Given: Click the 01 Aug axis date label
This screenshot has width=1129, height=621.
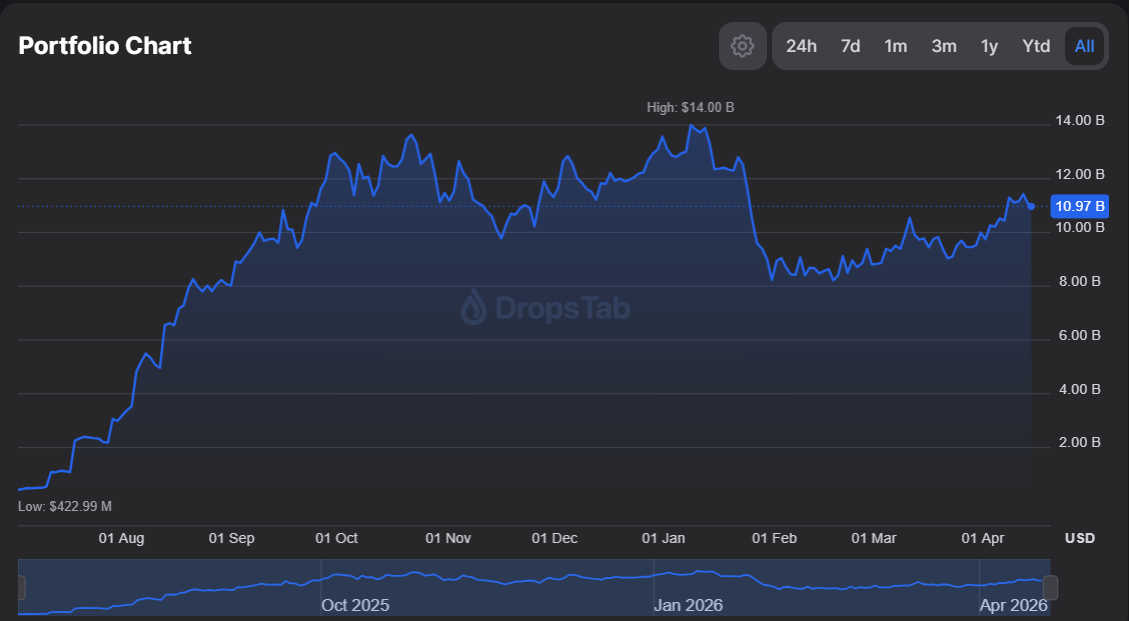Looking at the screenshot, I should tap(120, 538).
